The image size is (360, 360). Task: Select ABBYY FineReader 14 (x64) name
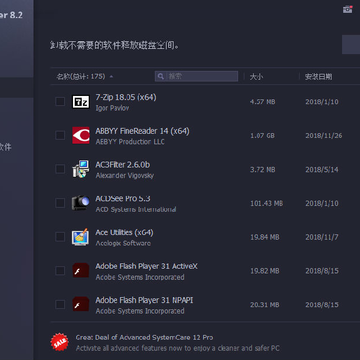[142, 131]
